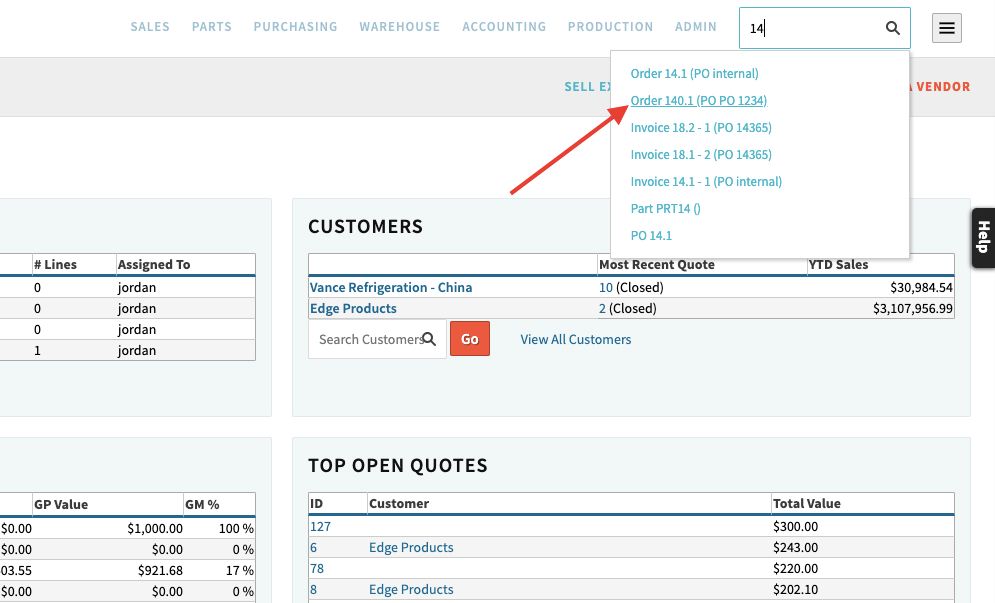Open the hamburger menu at top right

point(946,28)
